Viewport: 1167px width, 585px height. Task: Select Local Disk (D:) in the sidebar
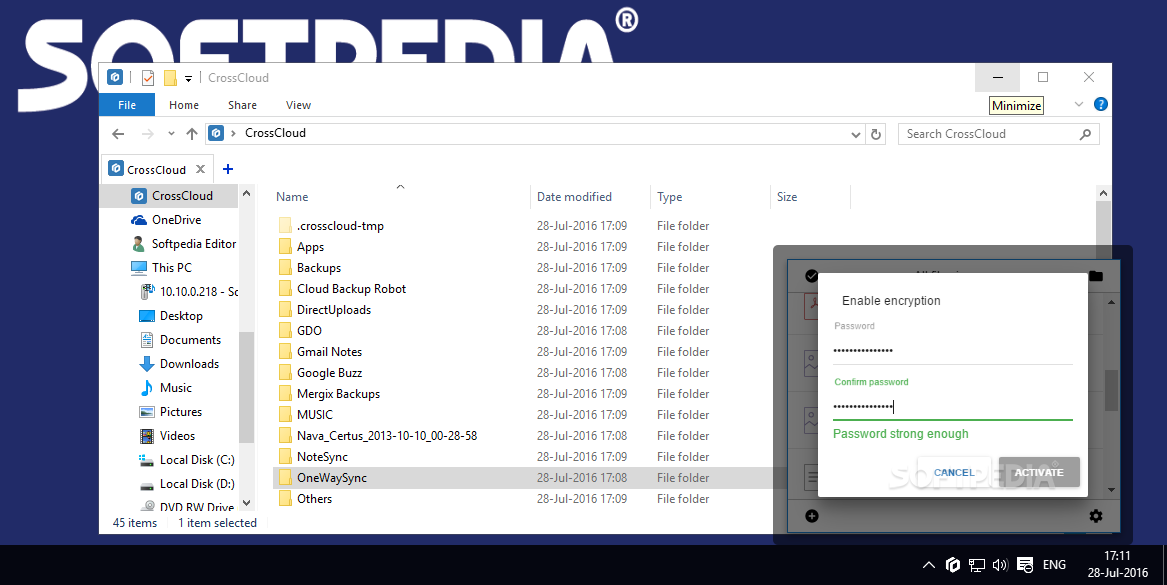coord(196,484)
